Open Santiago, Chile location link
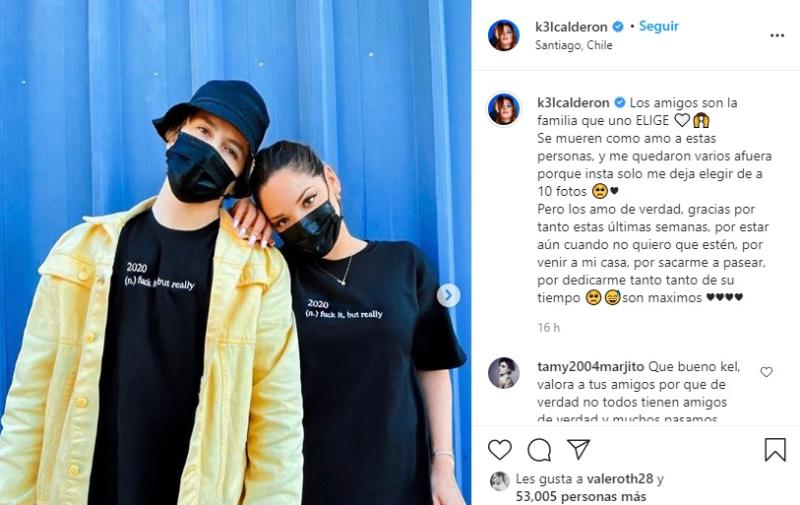 (x=573, y=45)
